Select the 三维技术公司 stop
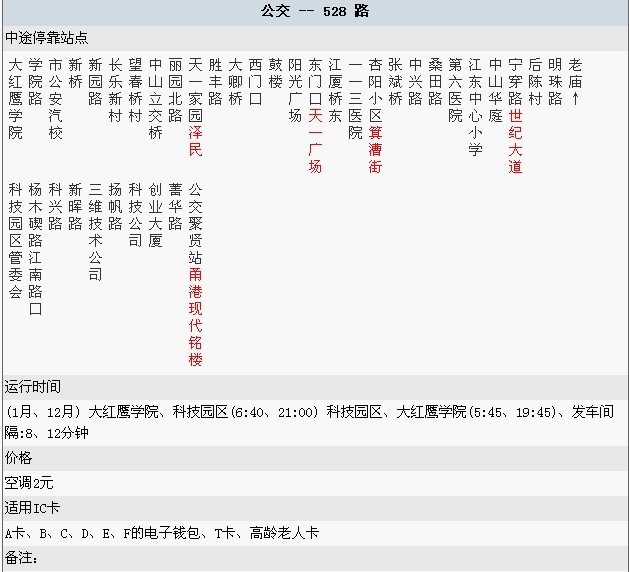This screenshot has height=572, width=629. (x=95, y=232)
